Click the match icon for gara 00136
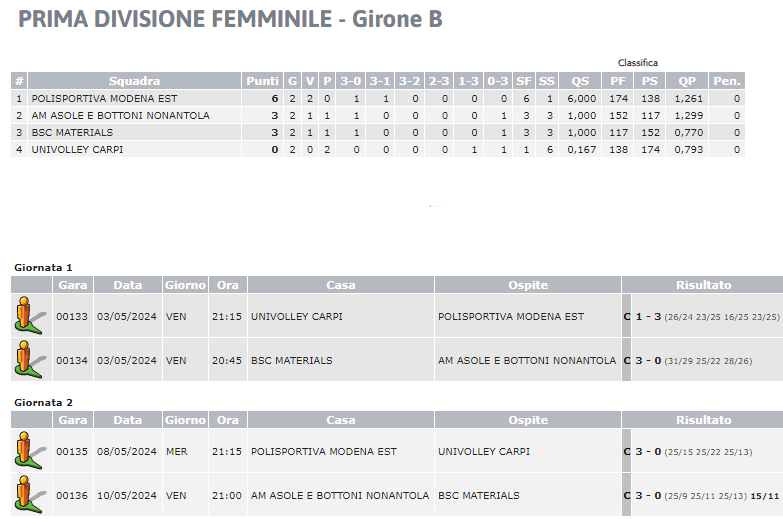Viewport: 783px width, 519px height. 30,495
